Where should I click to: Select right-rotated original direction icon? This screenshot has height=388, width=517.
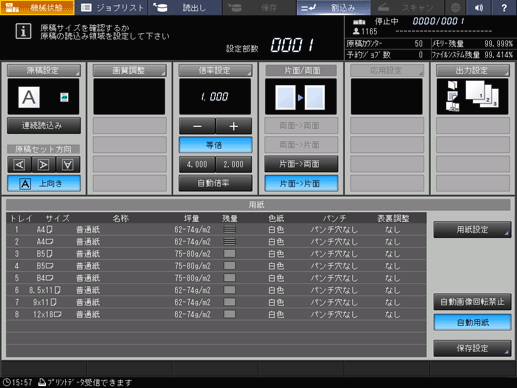pyautogui.click(x=43, y=164)
